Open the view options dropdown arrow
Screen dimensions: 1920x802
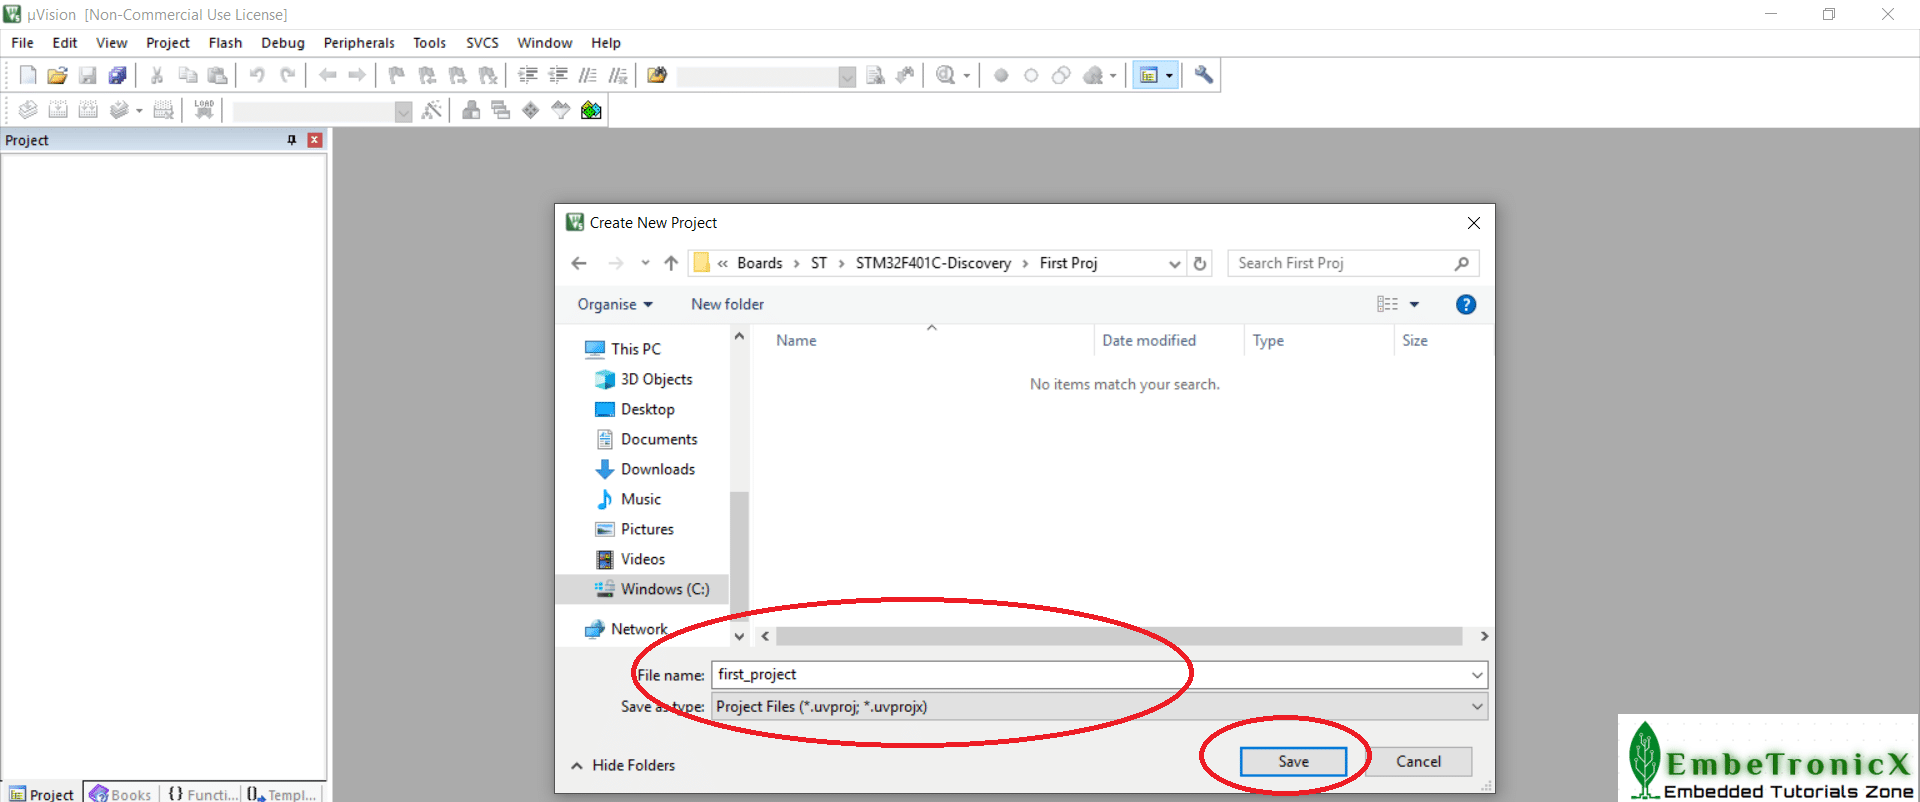[1414, 305]
